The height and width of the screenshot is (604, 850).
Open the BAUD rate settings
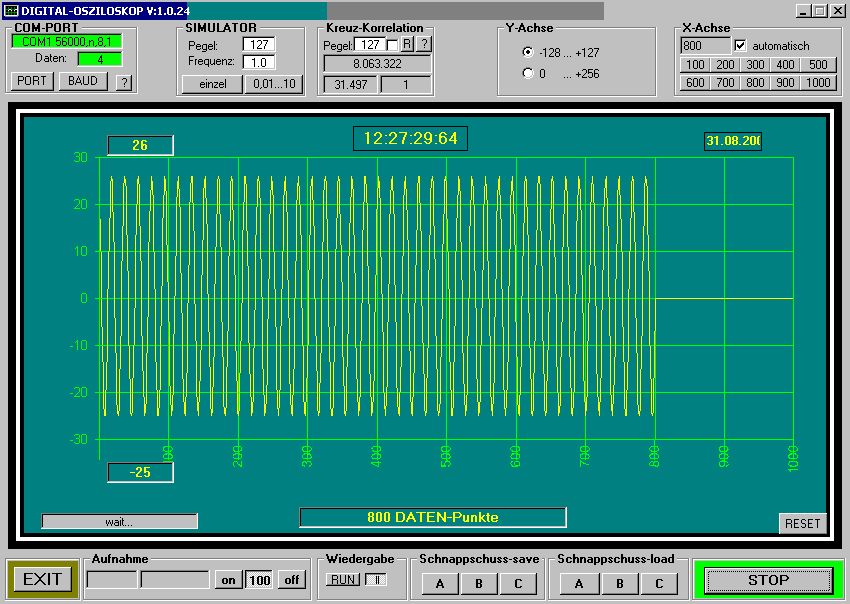tap(83, 81)
